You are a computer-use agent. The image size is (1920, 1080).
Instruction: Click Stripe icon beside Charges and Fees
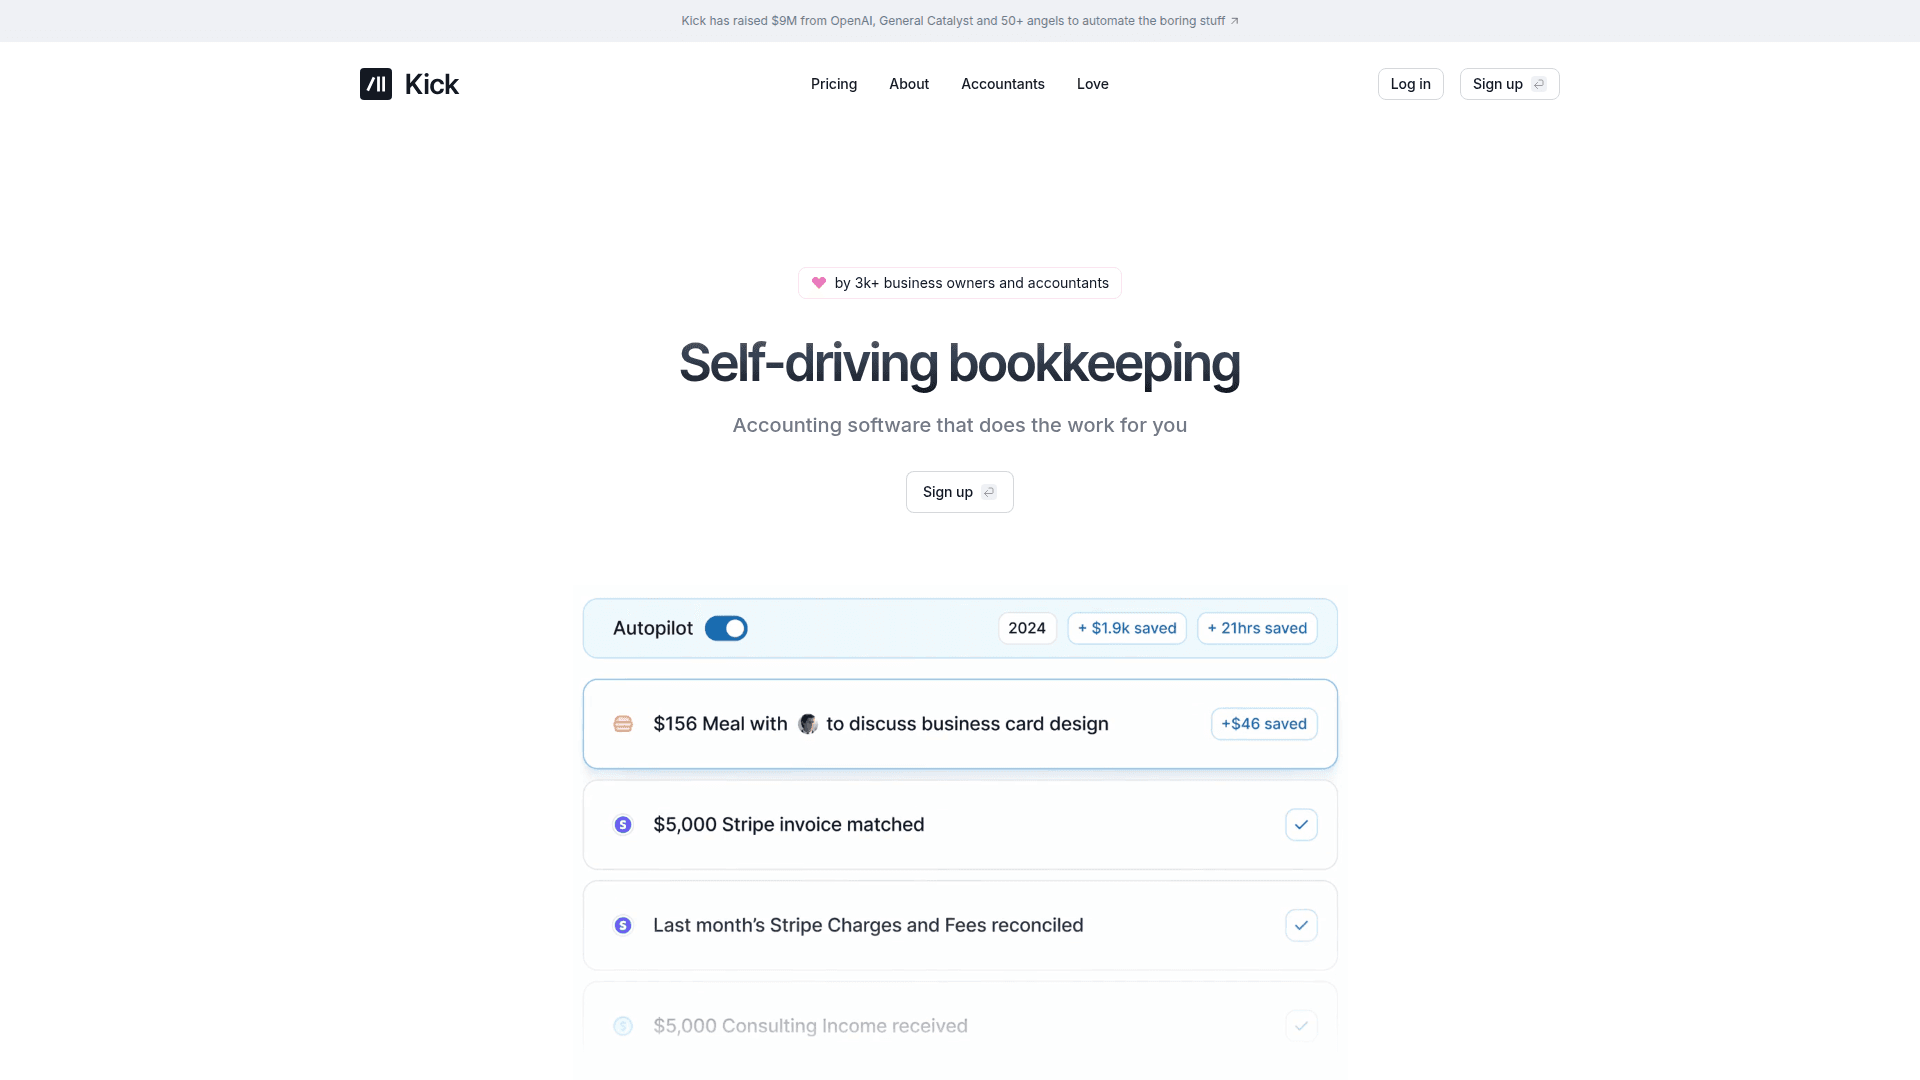(x=623, y=926)
